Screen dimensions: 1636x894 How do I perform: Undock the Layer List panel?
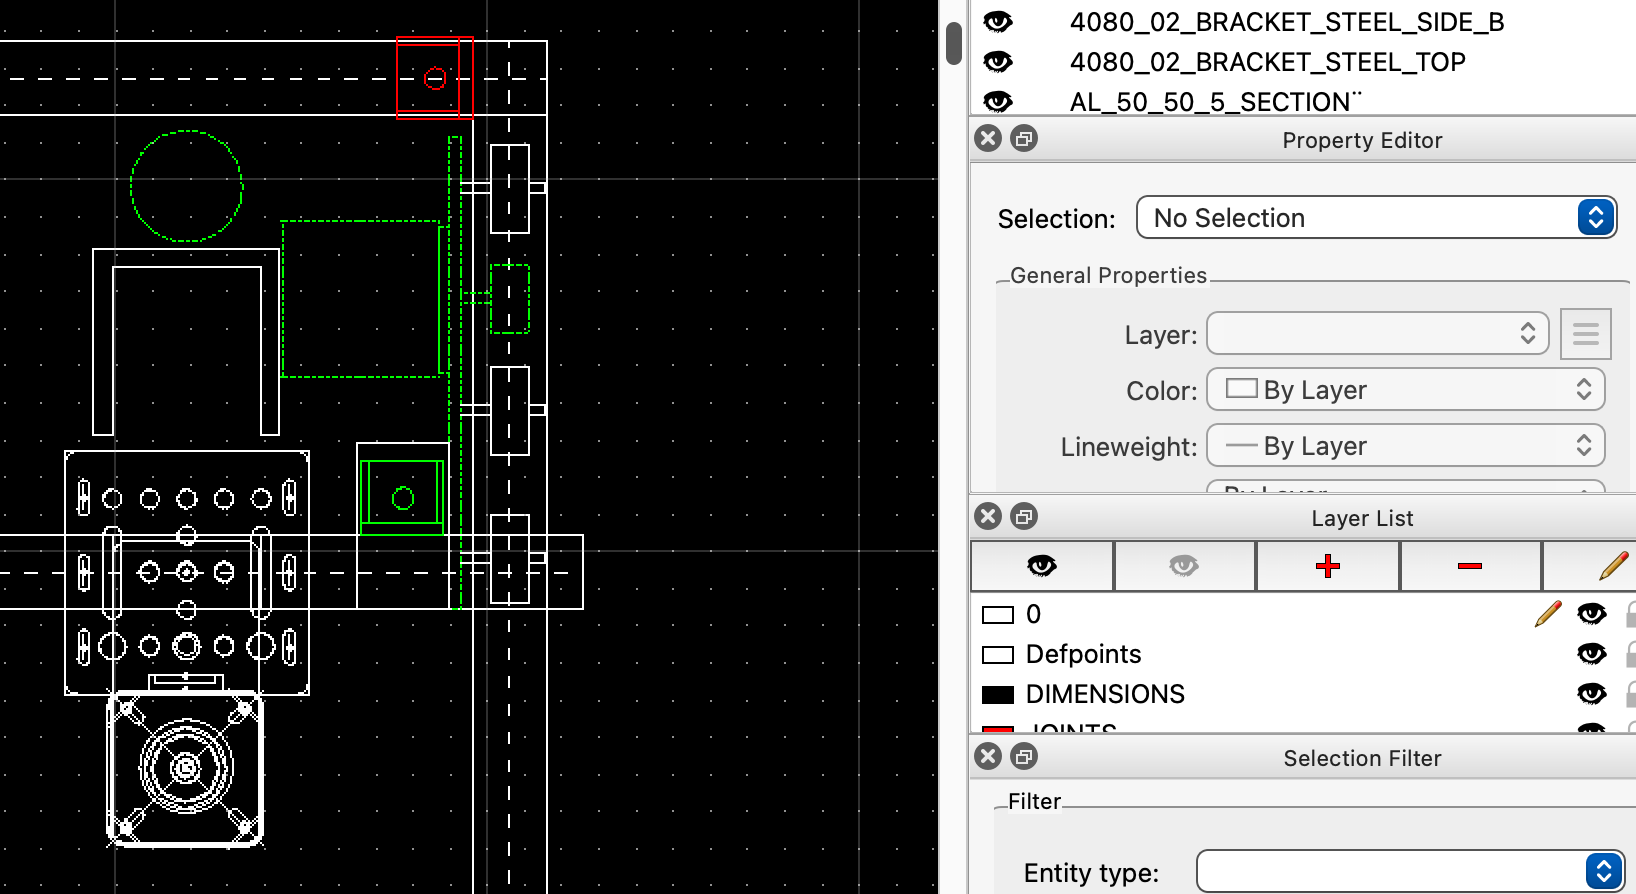point(1024,517)
